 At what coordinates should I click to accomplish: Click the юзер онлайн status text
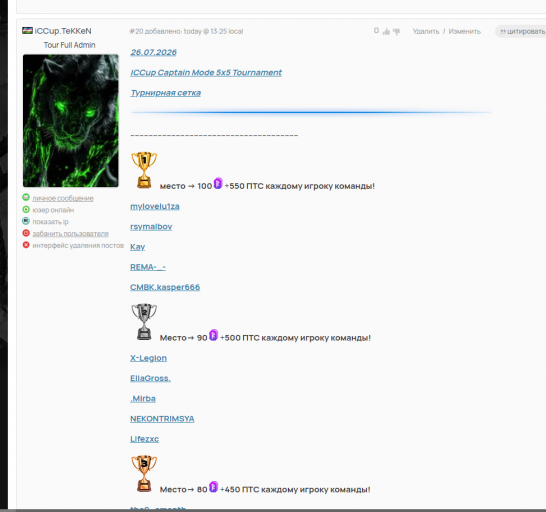53,210
